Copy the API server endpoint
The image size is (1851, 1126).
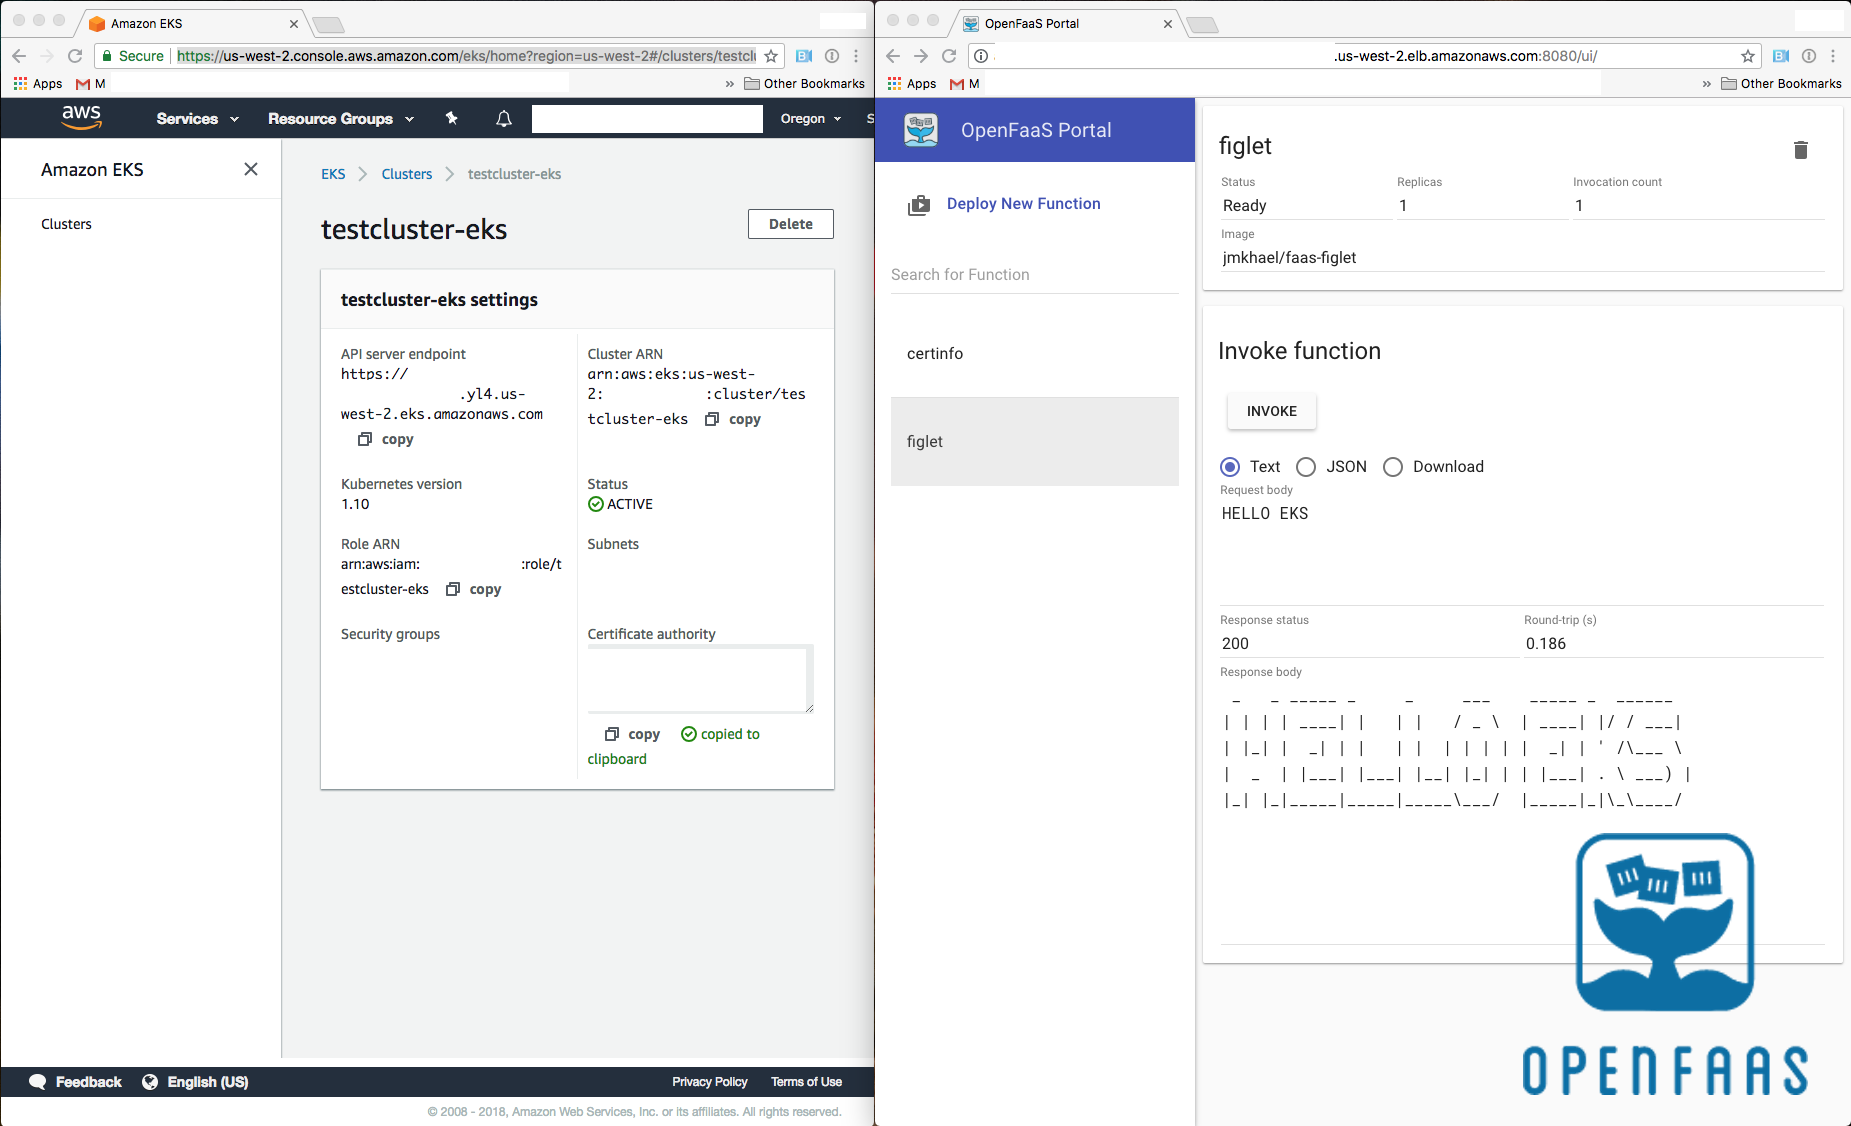click(x=386, y=439)
